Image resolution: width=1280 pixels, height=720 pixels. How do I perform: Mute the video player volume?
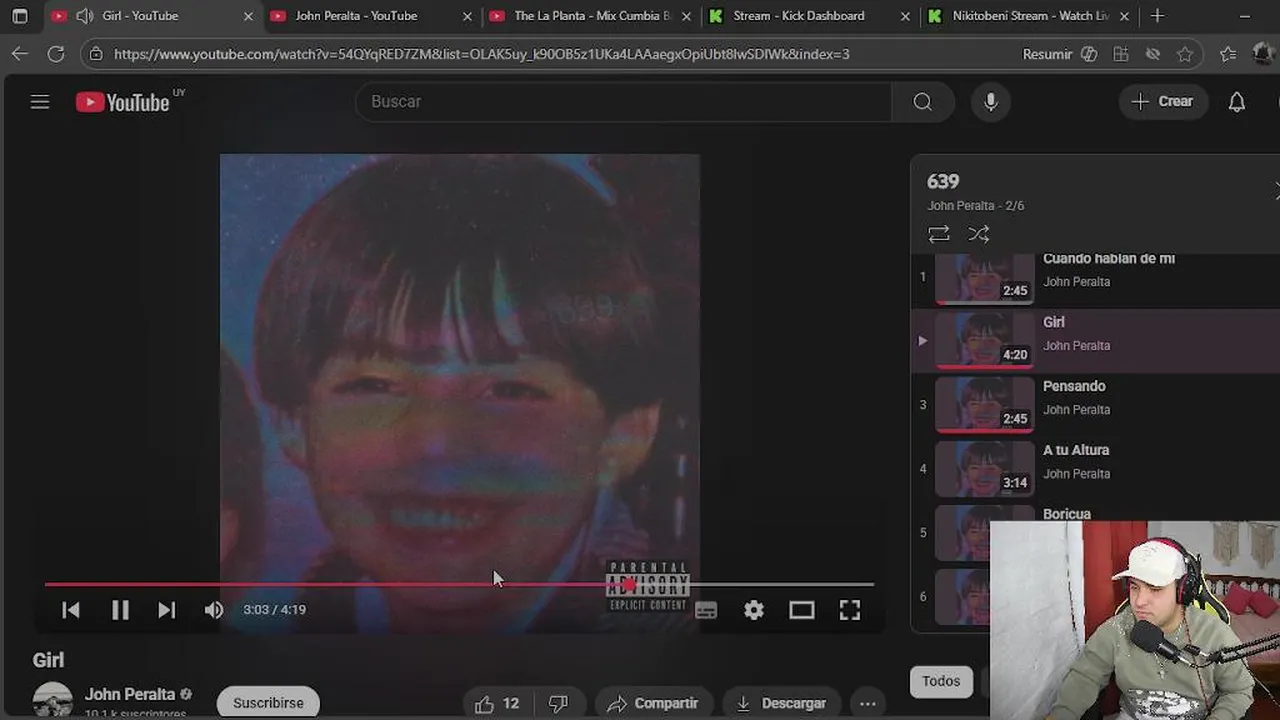(x=214, y=610)
